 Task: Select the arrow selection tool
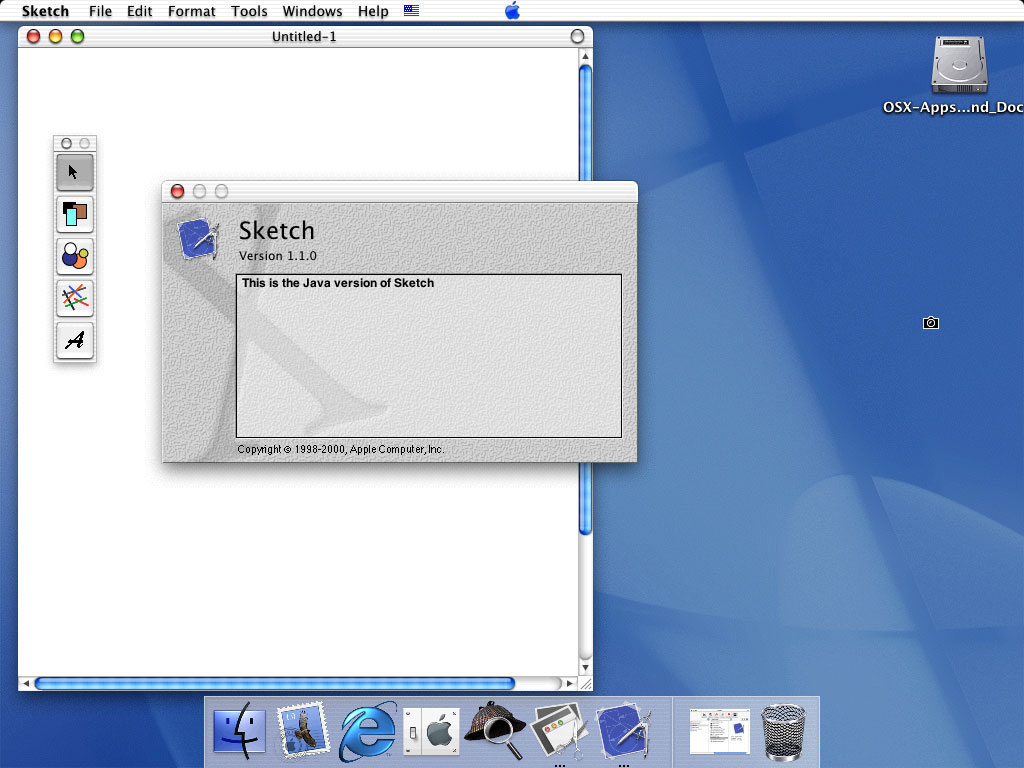(x=74, y=172)
